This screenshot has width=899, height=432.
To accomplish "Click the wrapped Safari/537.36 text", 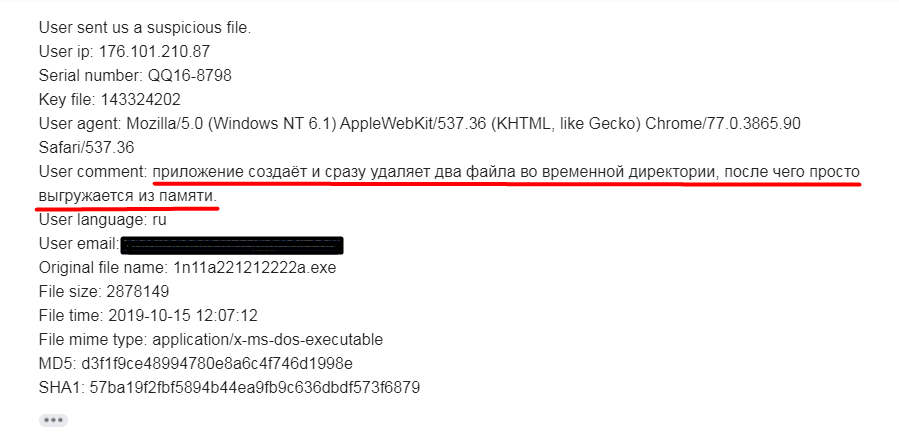I will (86, 147).
